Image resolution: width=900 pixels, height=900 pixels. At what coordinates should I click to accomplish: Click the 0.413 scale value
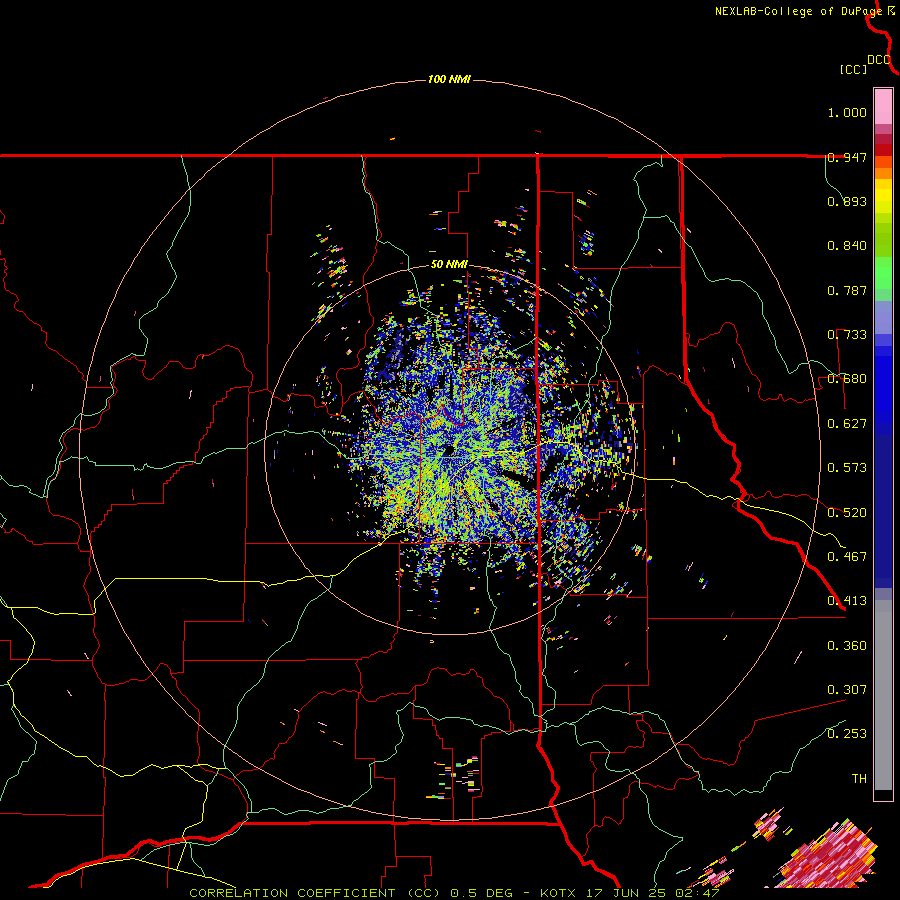point(847,601)
